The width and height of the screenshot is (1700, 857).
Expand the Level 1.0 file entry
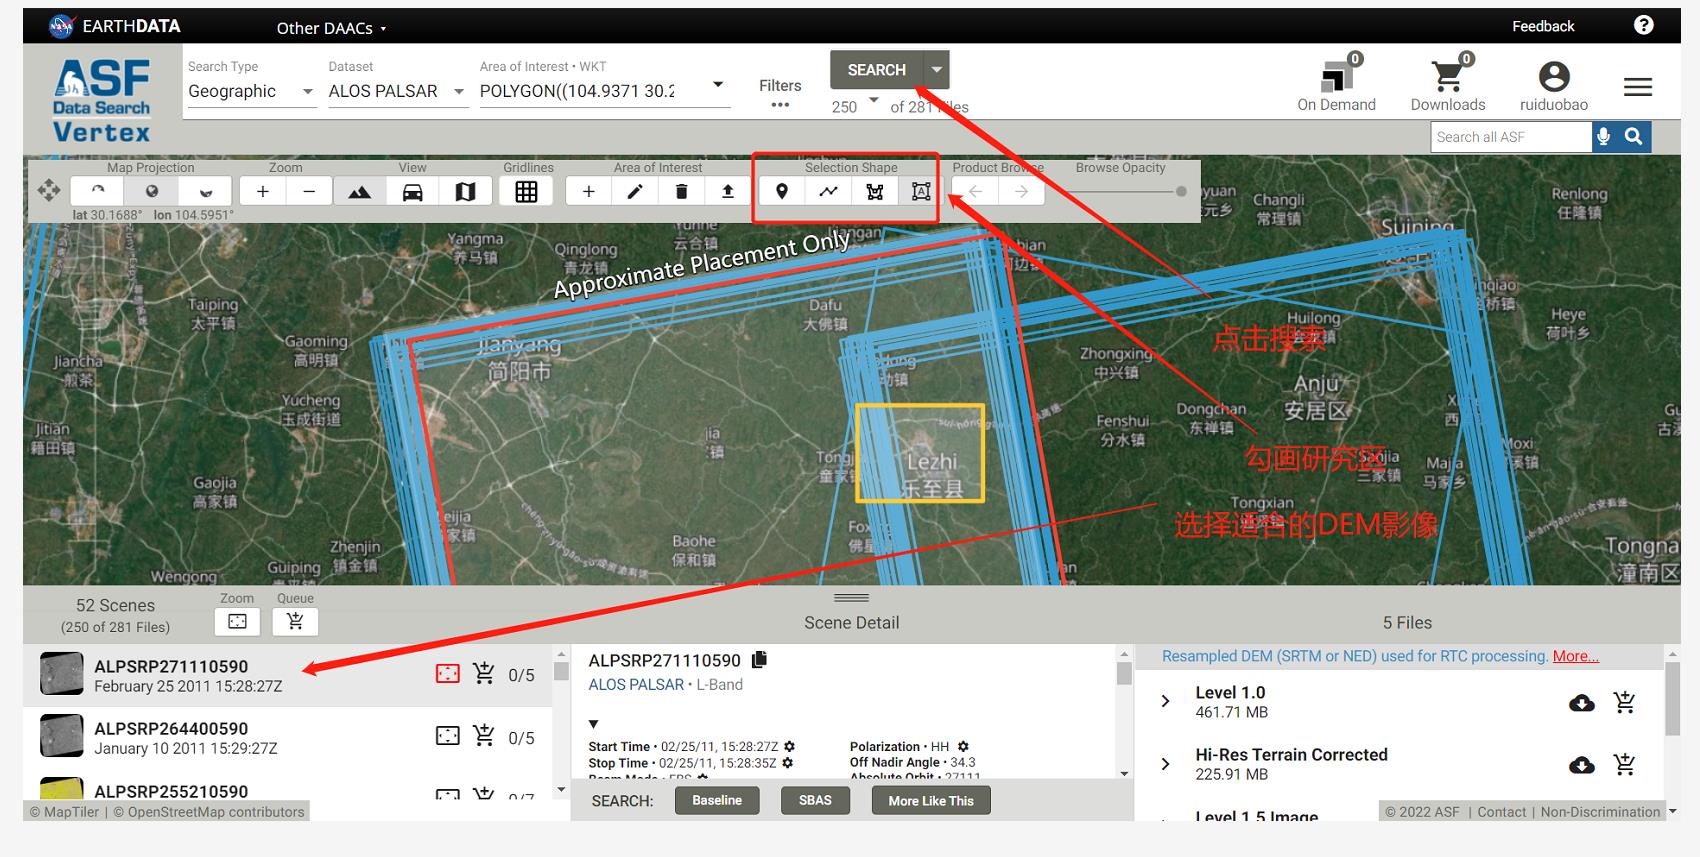1165,702
